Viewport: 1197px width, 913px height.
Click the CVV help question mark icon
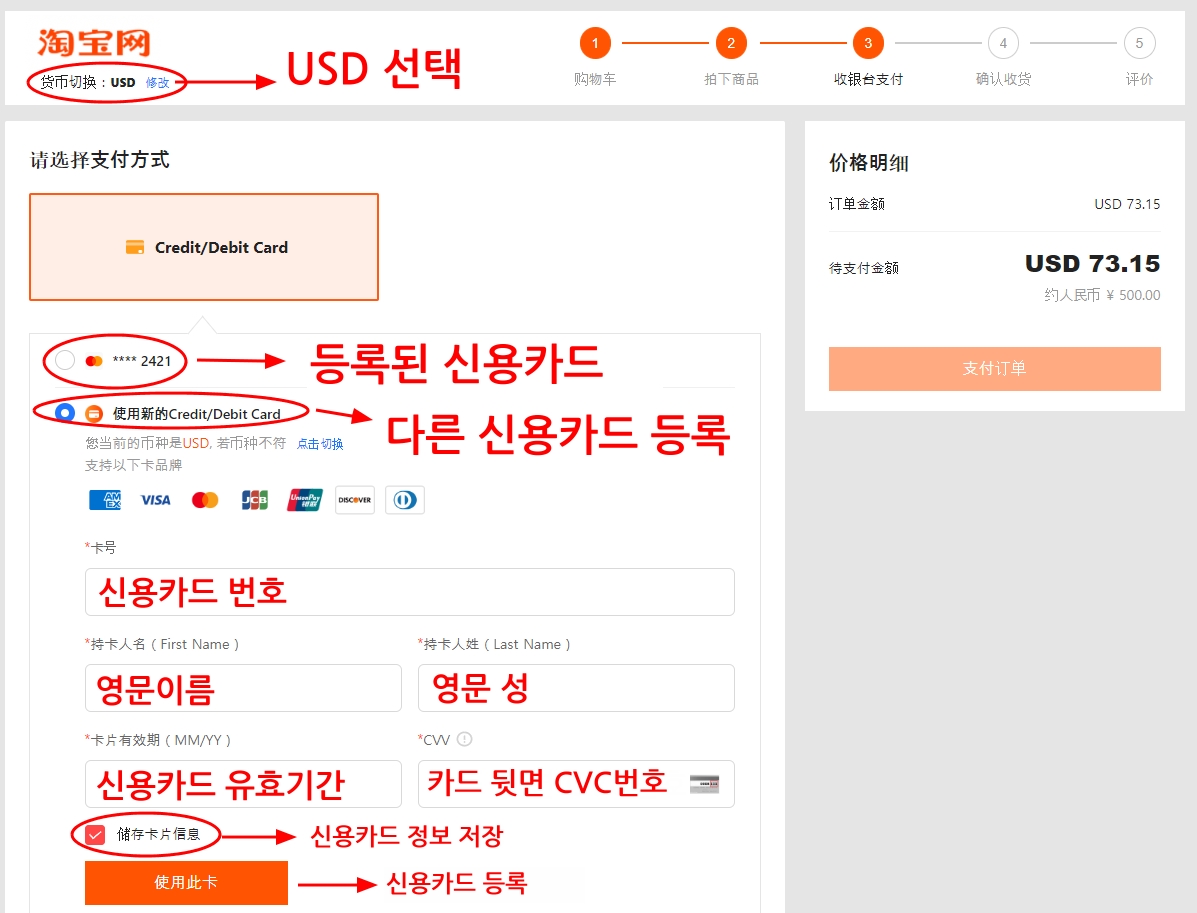pyautogui.click(x=464, y=740)
